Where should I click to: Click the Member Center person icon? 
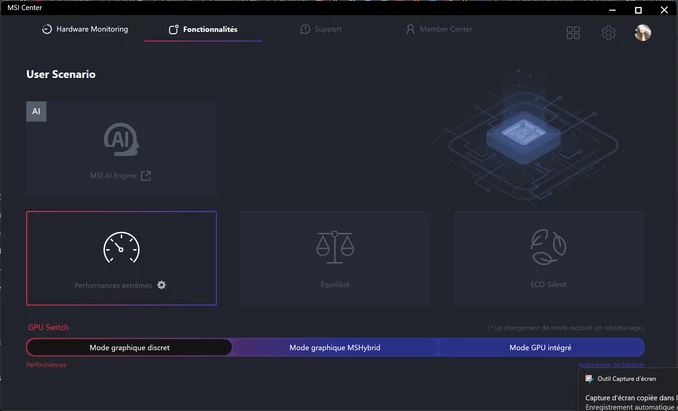410,29
